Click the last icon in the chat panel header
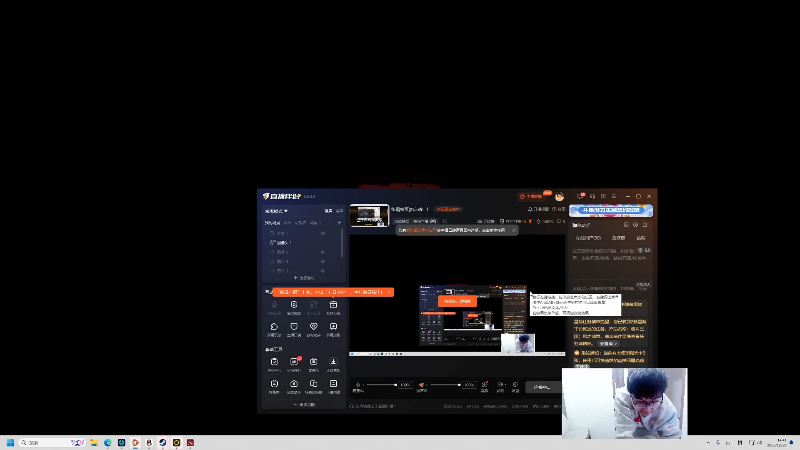The width and height of the screenshot is (800, 450). [645, 224]
